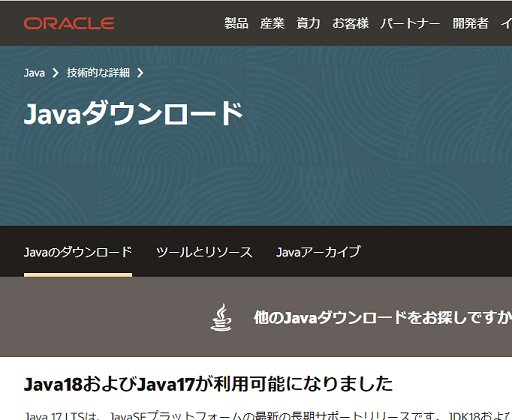Viewport: 512px width, 420px height.
Task: Switch to ツールとリソース tab
Action: tap(204, 252)
